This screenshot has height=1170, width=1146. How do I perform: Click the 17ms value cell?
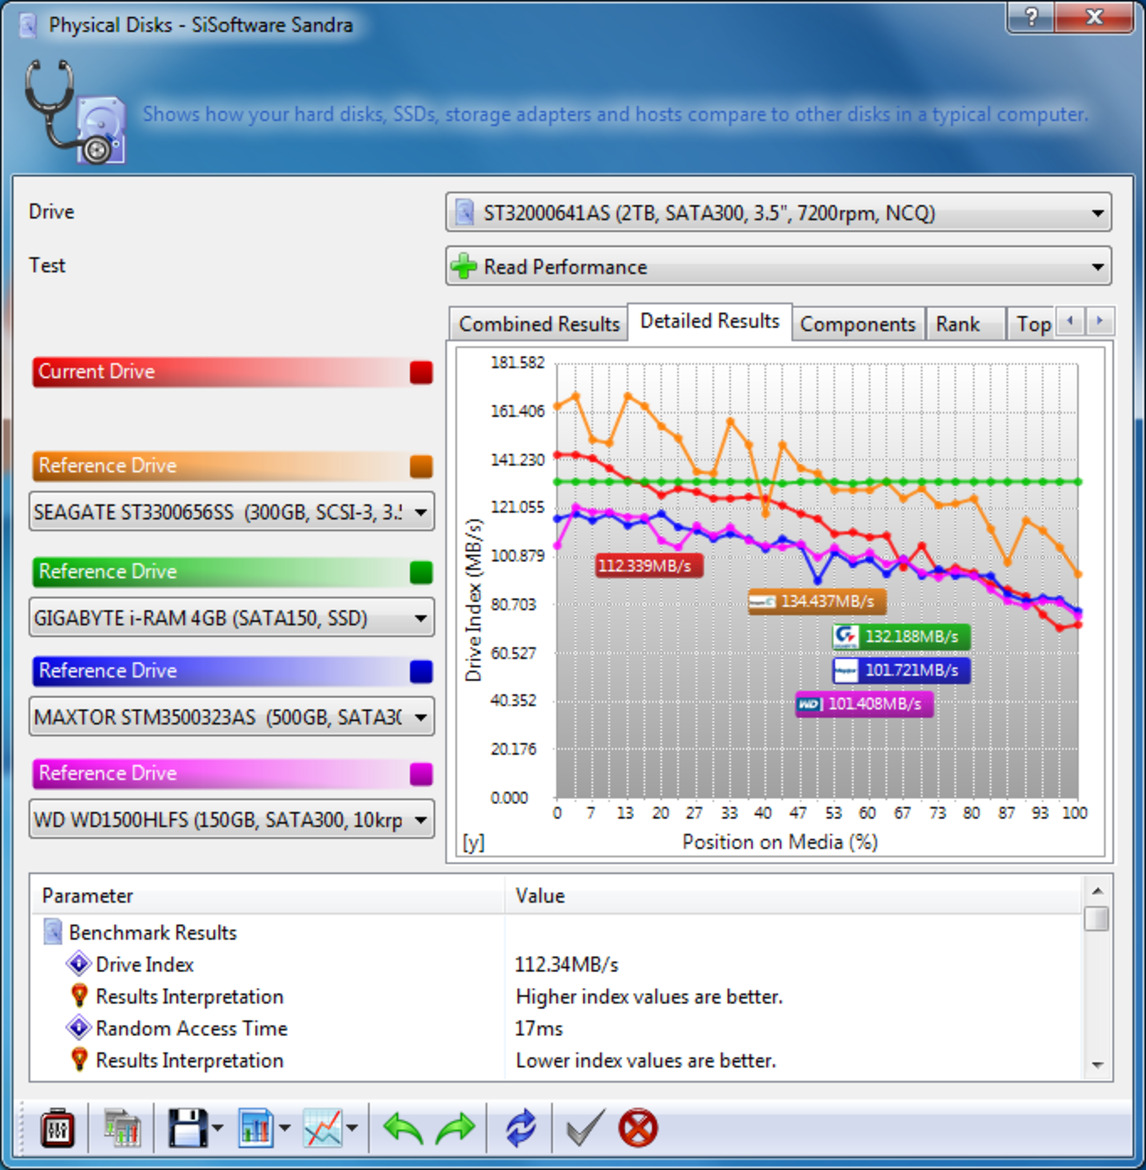point(539,1028)
